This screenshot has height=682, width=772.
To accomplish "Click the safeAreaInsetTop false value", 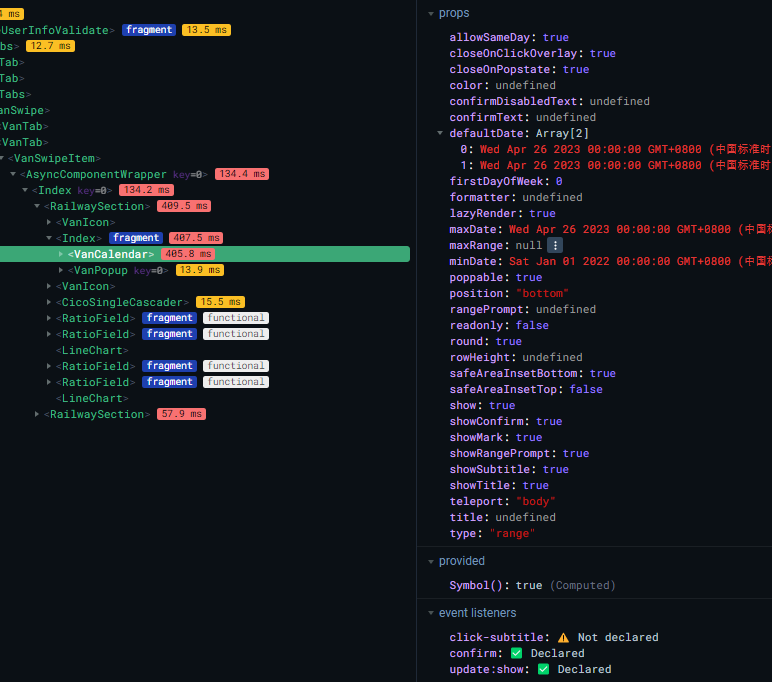I will [x=586, y=390].
